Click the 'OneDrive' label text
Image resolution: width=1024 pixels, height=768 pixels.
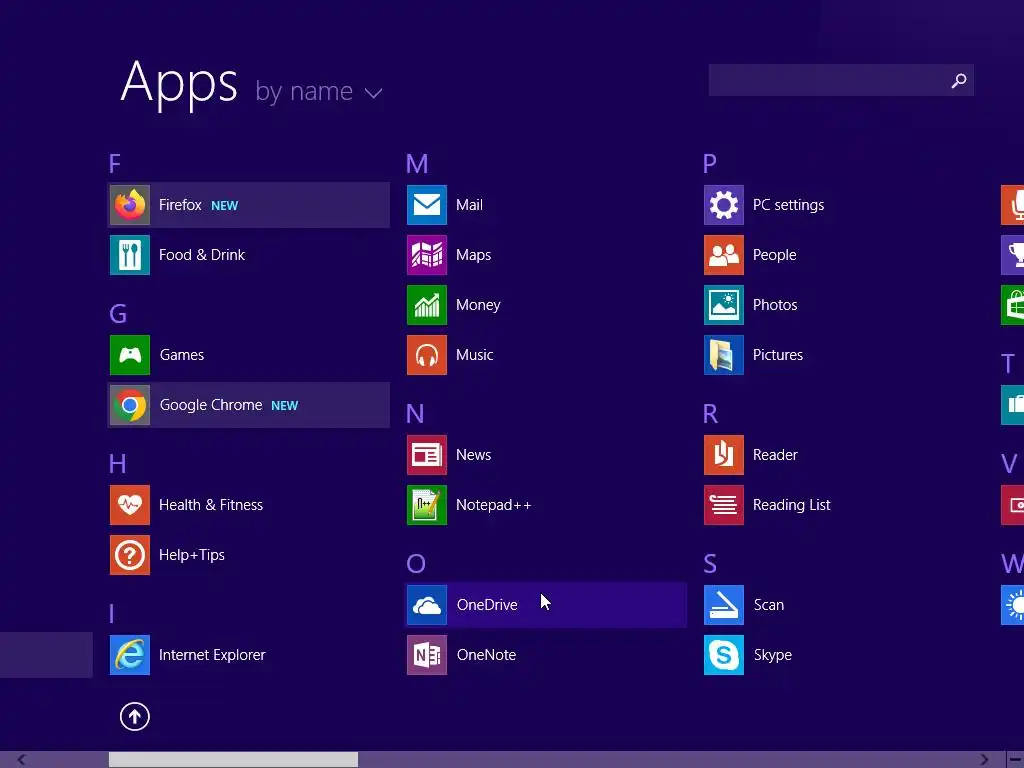[487, 605]
